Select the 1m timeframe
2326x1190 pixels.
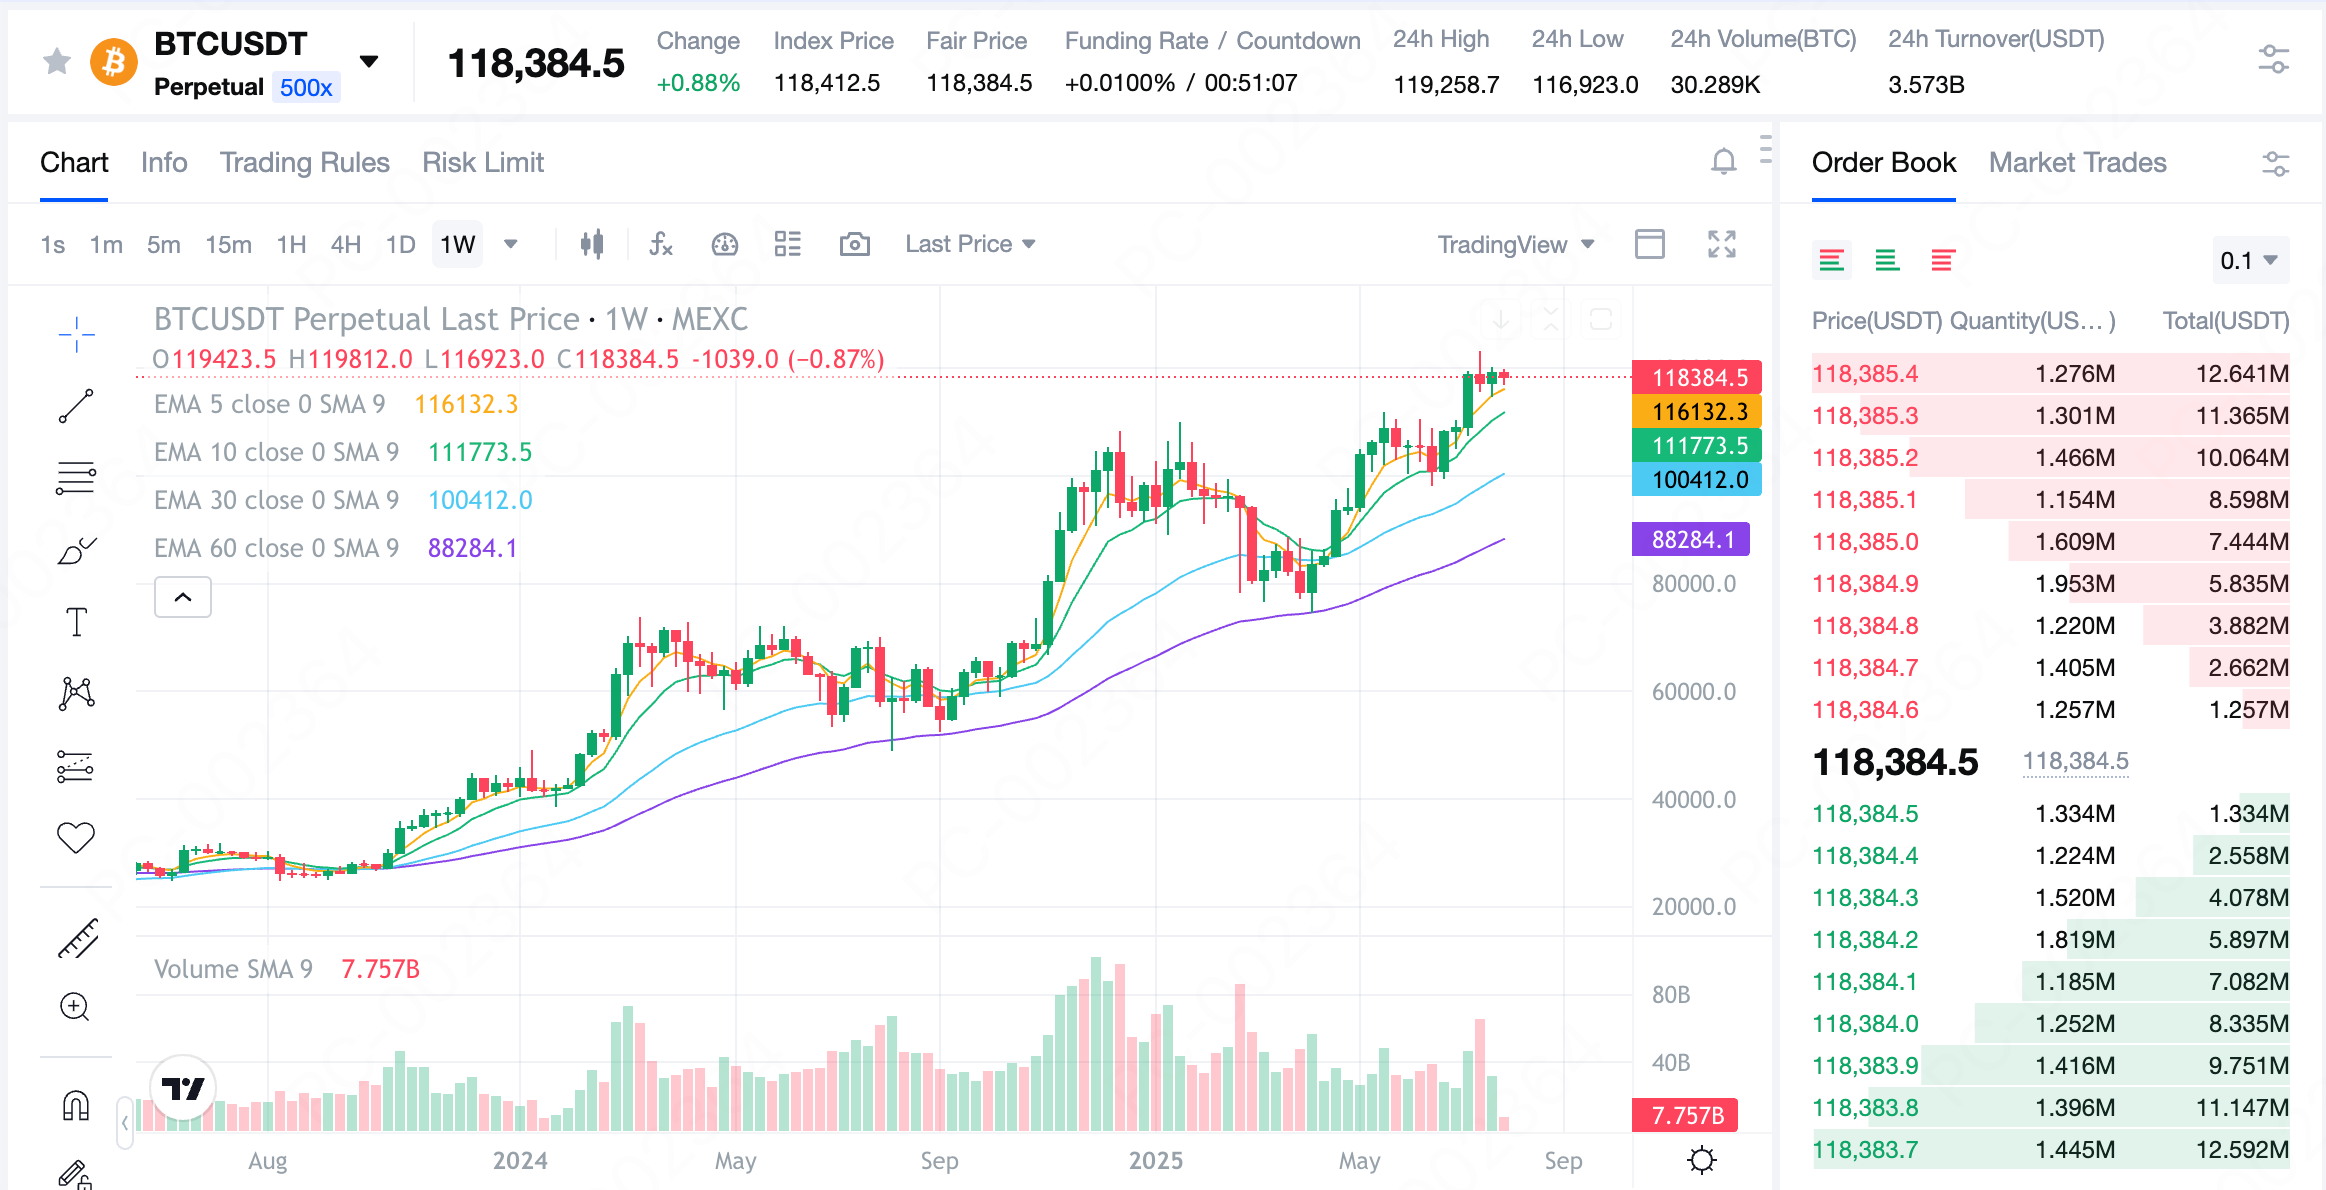pos(106,244)
